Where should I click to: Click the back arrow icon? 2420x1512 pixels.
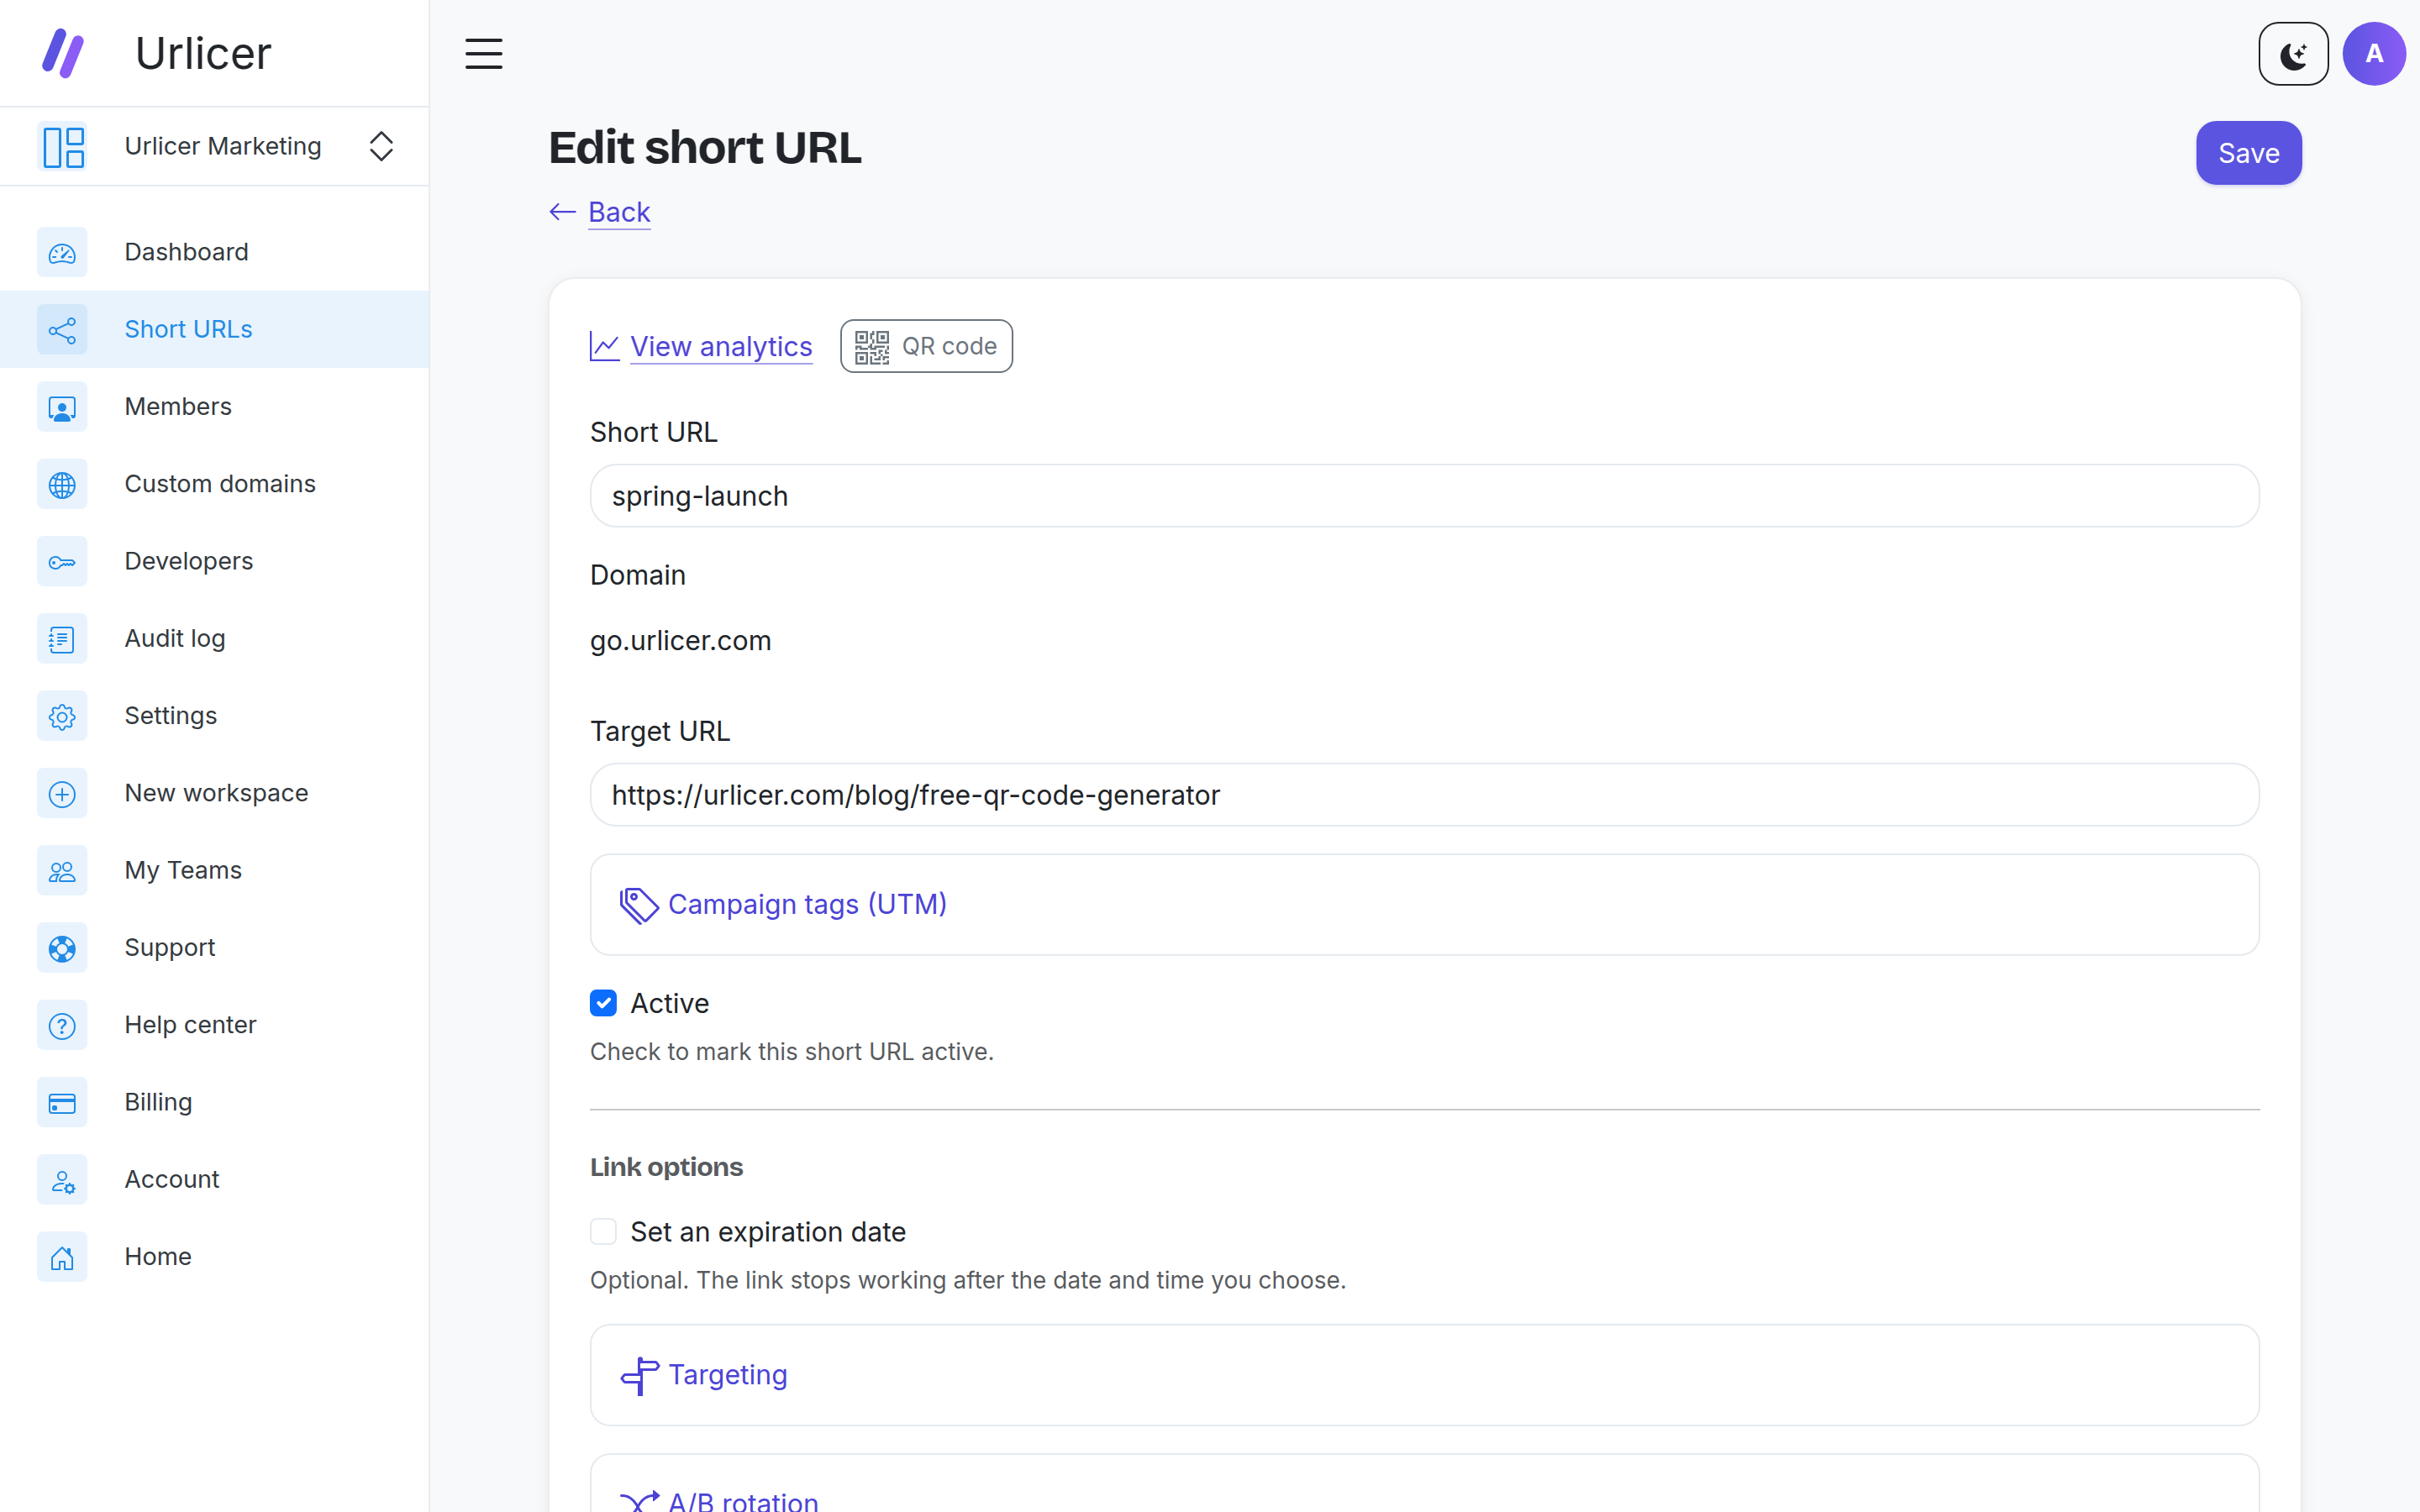[x=563, y=212]
